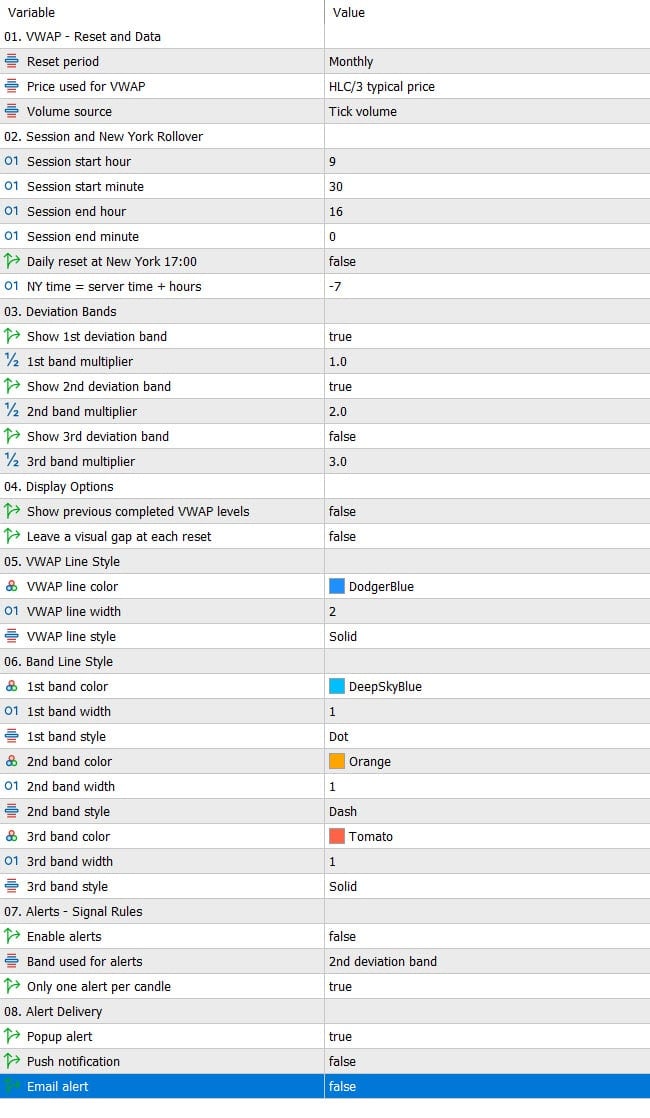Screen dimensions: 650x1118
Task: Click the integer icon beside VWAP line width
Action: click(x=11, y=611)
